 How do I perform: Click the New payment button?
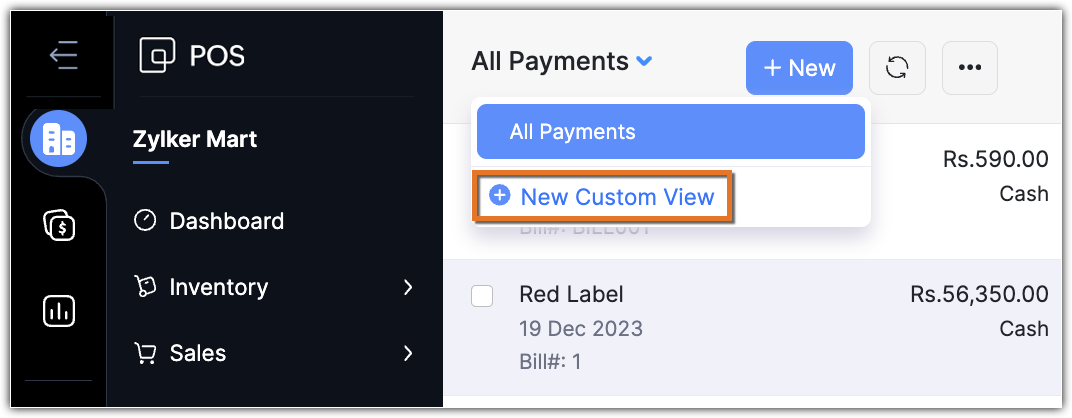(799, 68)
